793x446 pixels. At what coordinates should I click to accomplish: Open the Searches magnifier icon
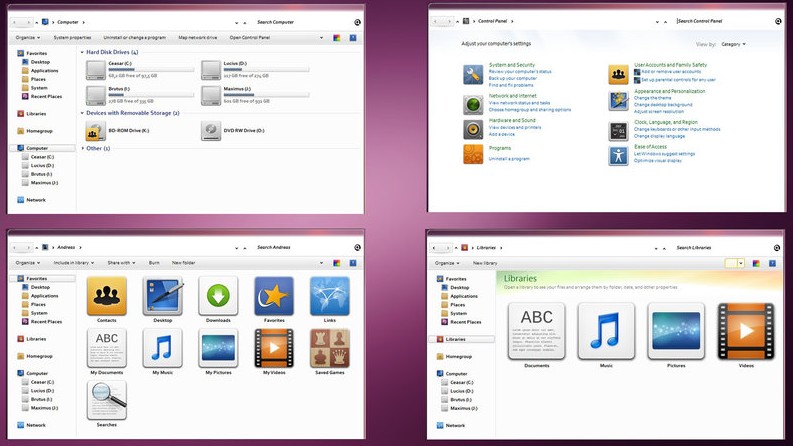(x=107, y=400)
